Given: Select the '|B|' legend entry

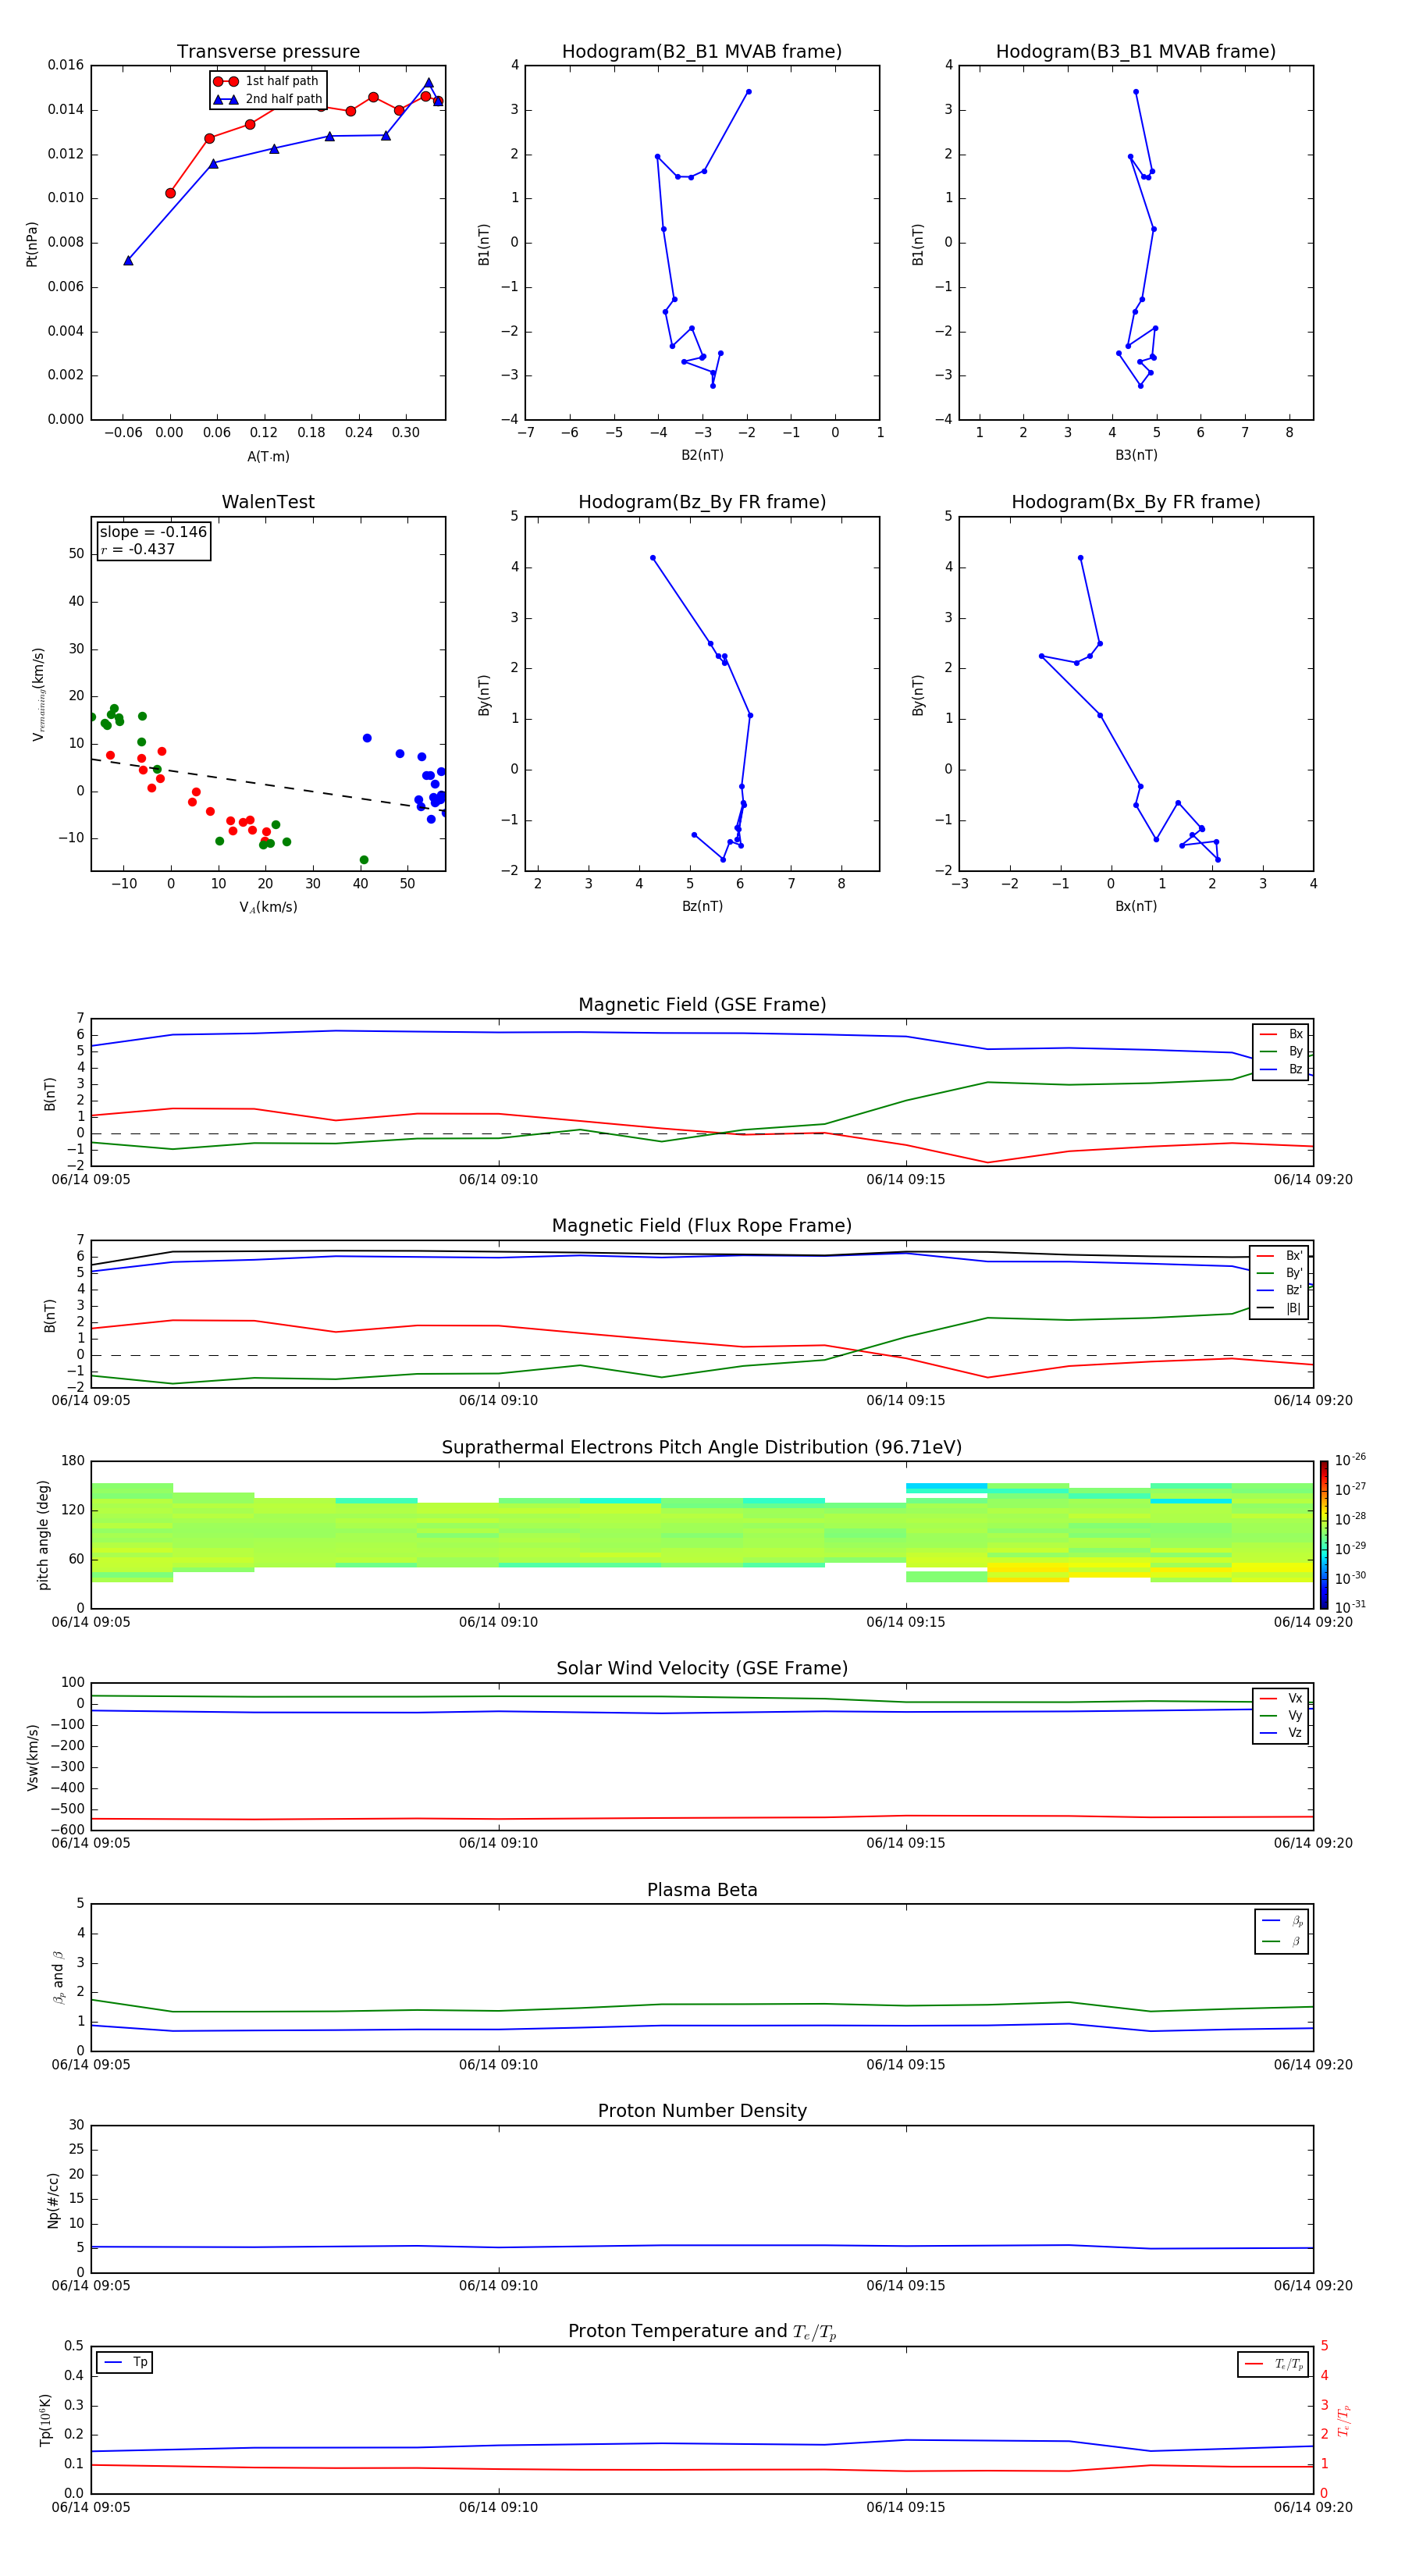Looking at the screenshot, I should click(x=1280, y=1308).
